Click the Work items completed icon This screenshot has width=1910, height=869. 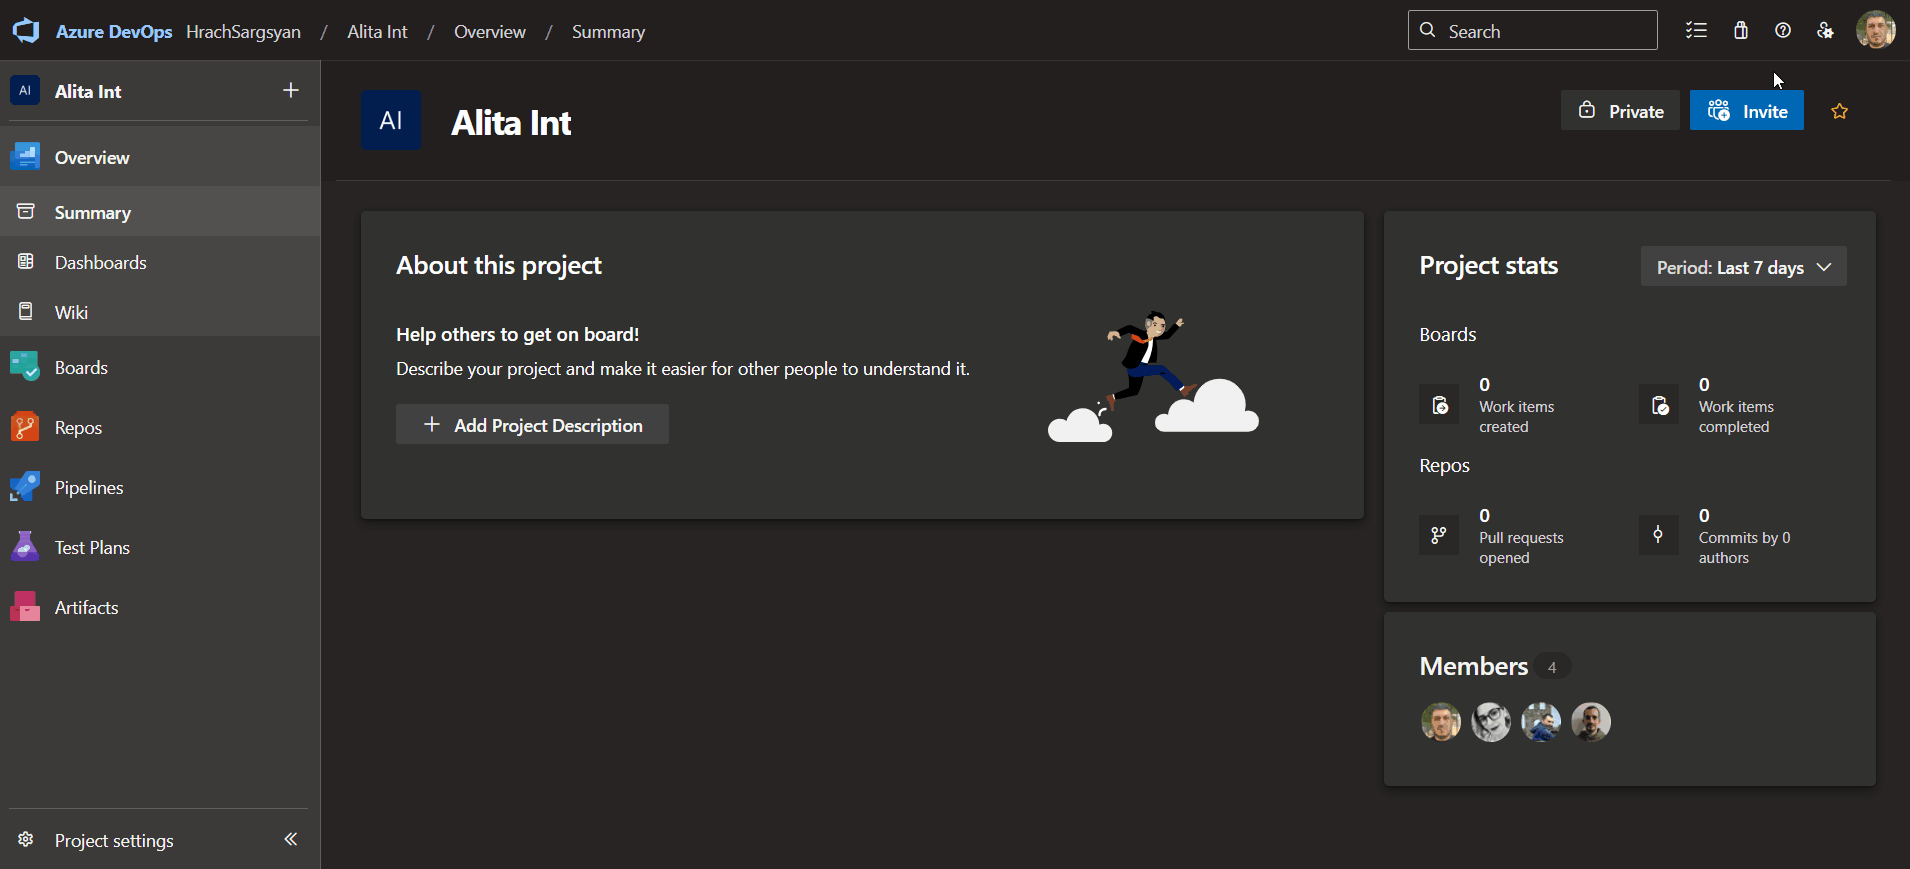[x=1659, y=404]
